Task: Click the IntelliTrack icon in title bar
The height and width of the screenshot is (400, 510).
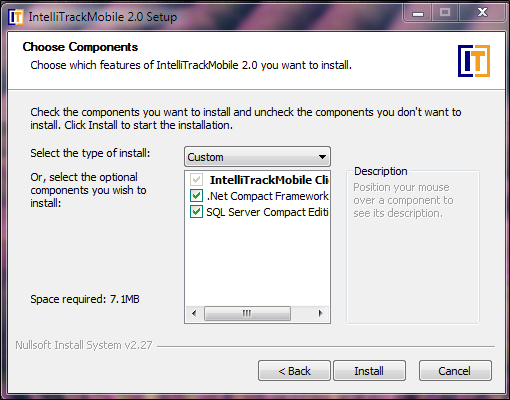Action: [x=16, y=17]
